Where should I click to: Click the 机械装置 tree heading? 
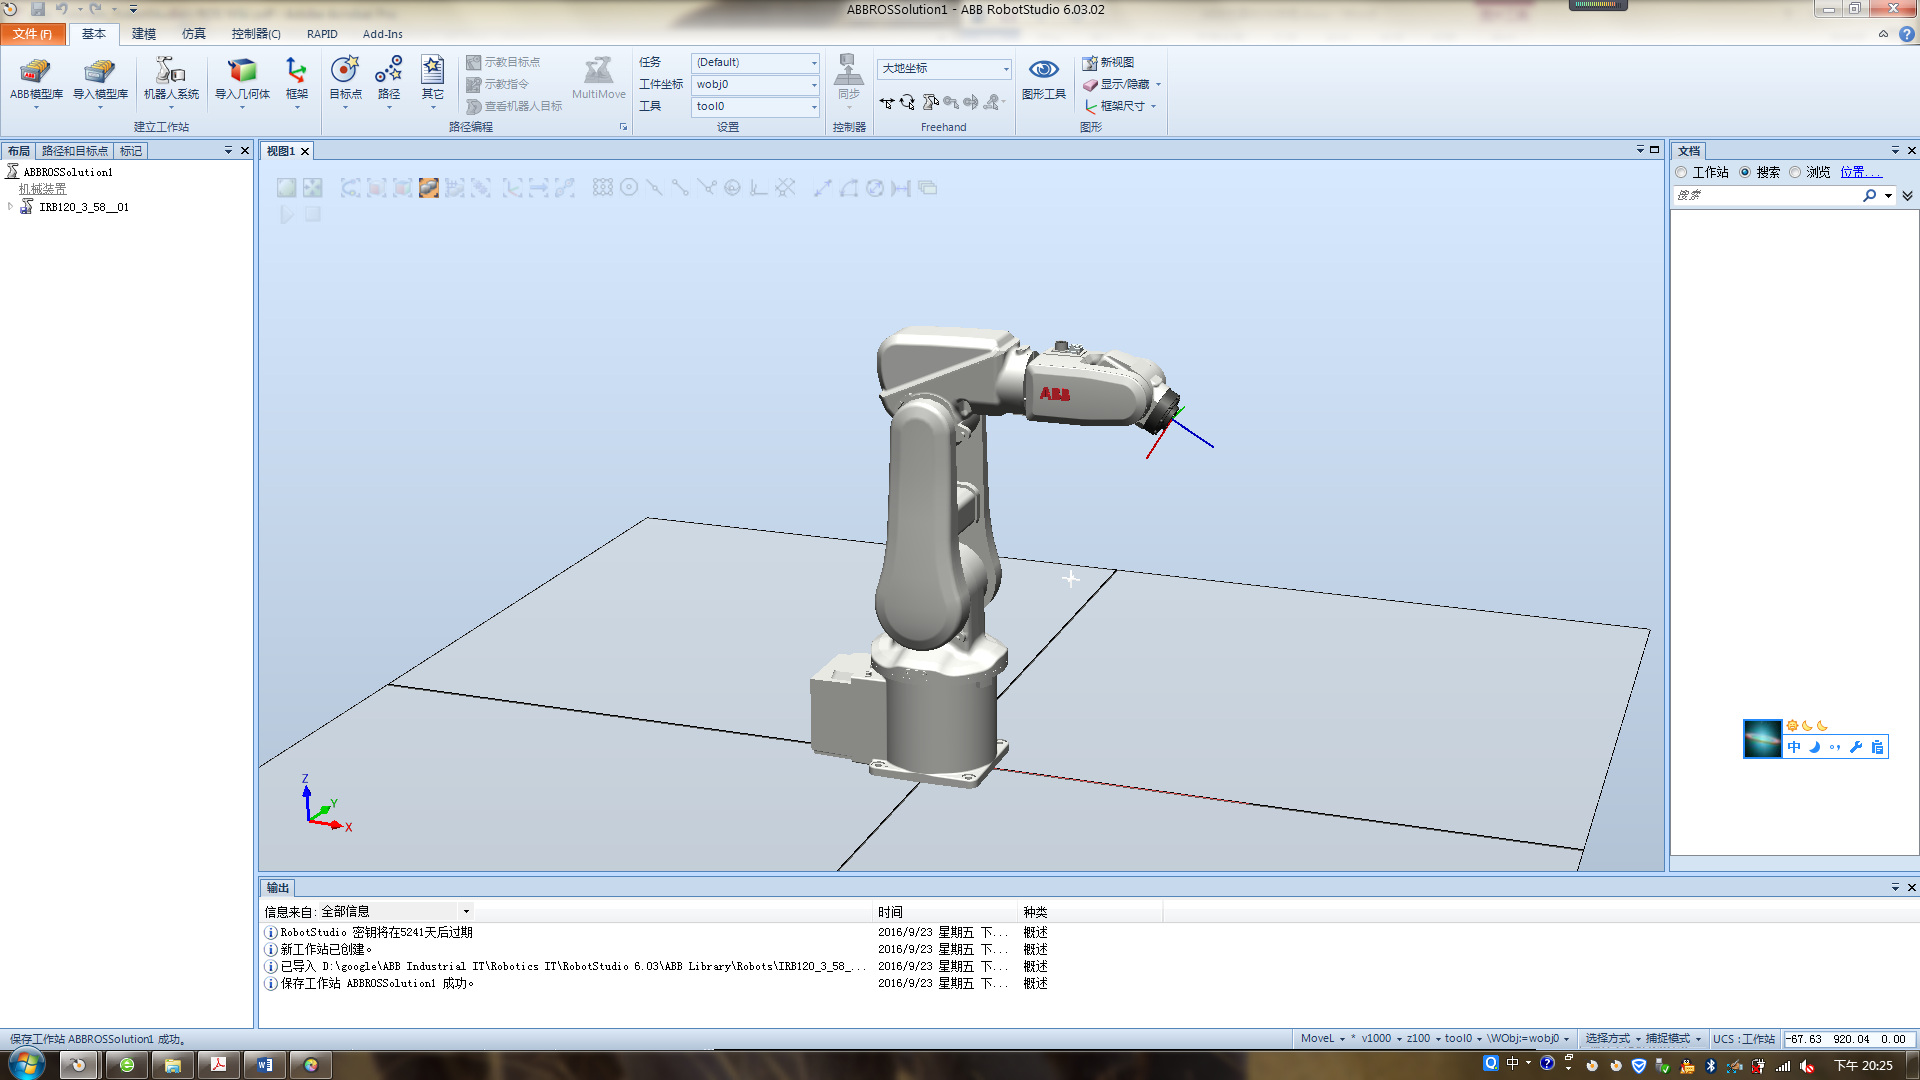click(x=42, y=189)
